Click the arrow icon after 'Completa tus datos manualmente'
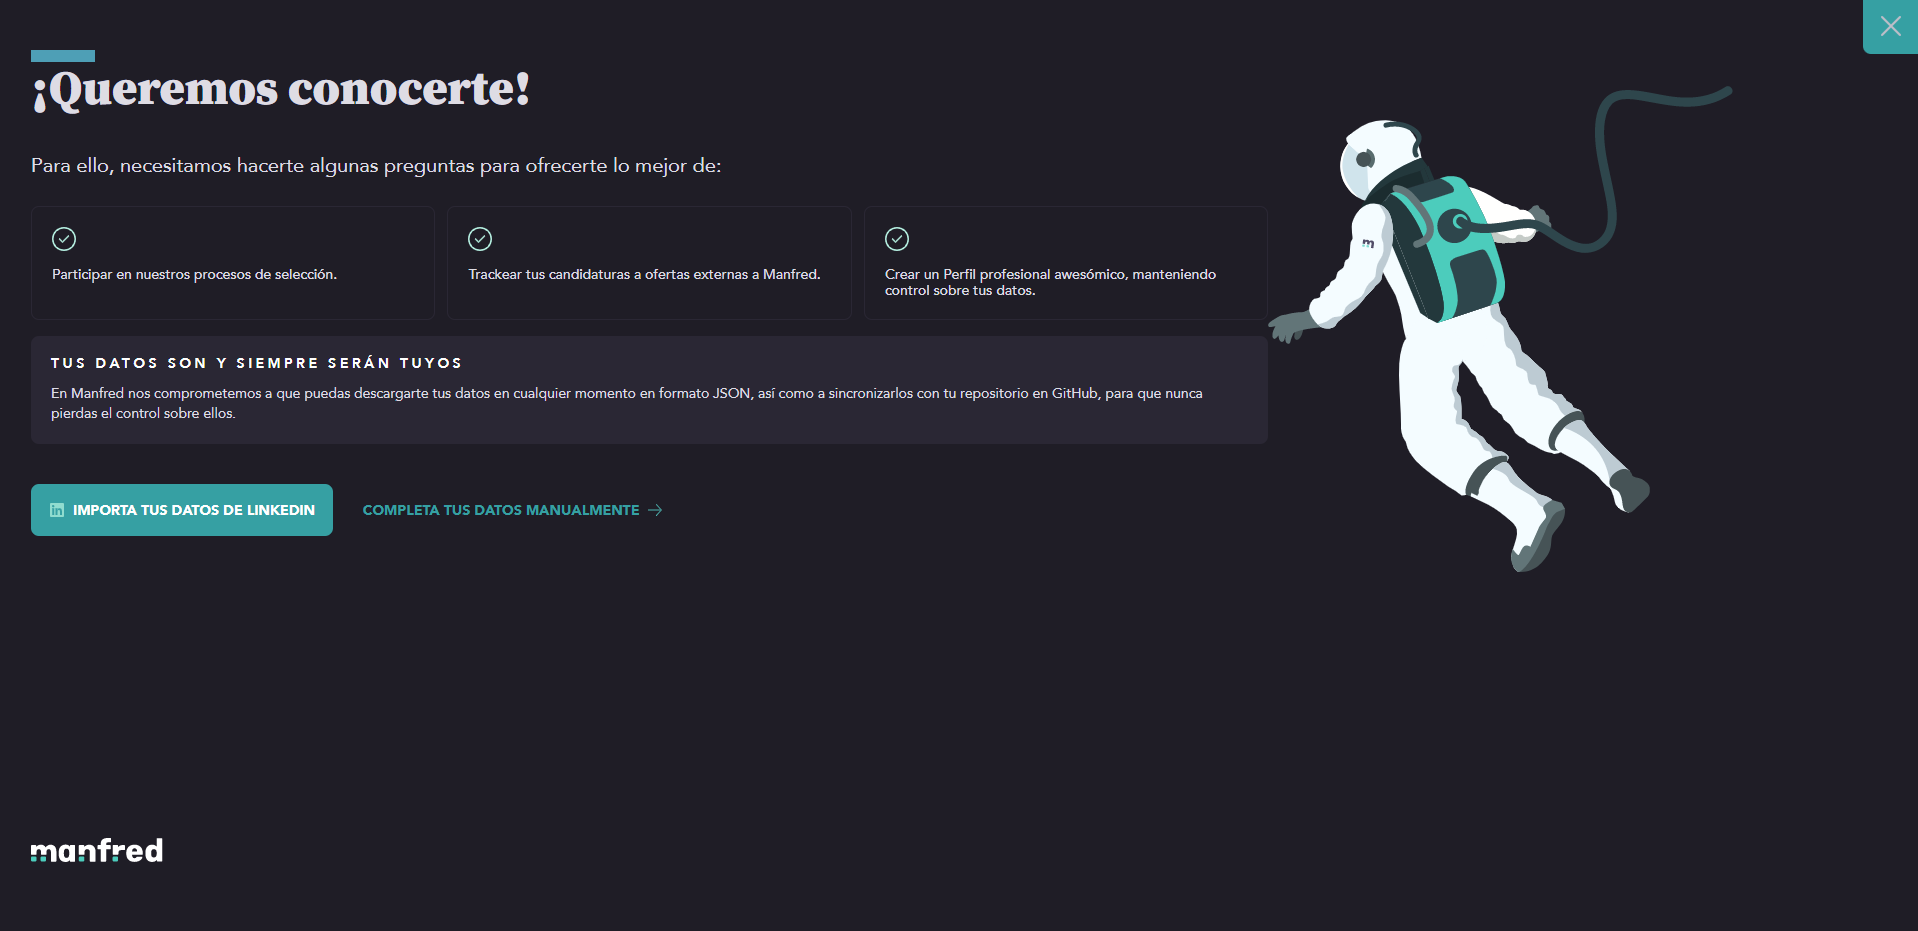This screenshot has height=931, width=1918. pyautogui.click(x=655, y=510)
